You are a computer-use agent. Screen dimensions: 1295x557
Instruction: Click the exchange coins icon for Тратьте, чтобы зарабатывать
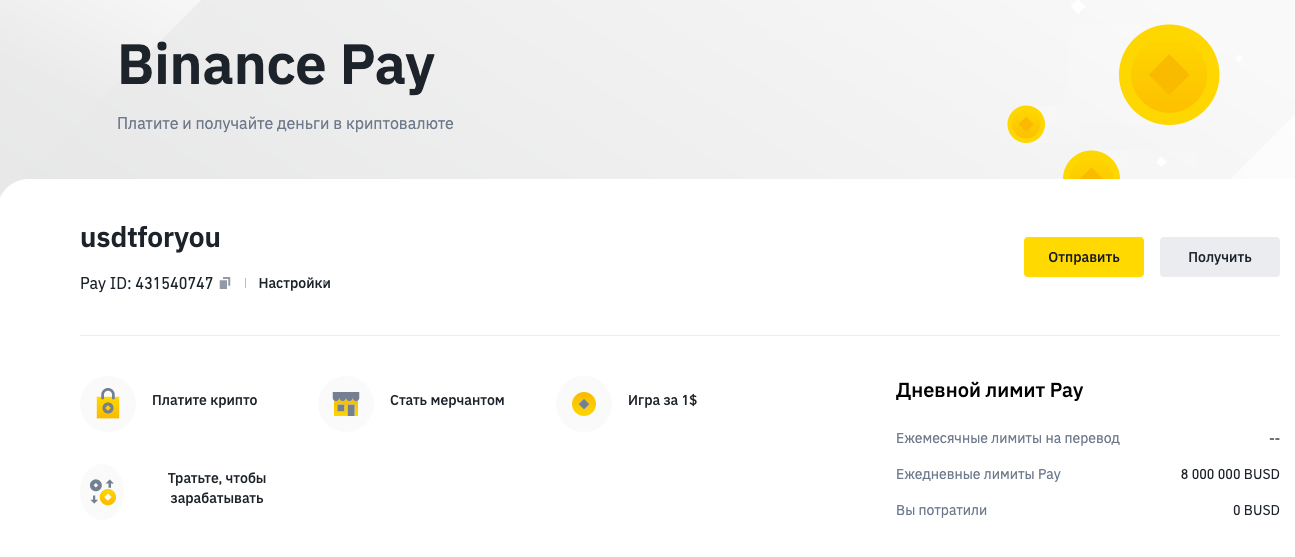coord(102,491)
